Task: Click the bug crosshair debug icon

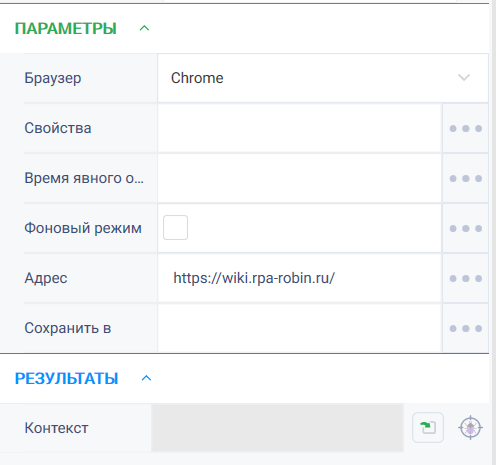Action: click(x=470, y=427)
